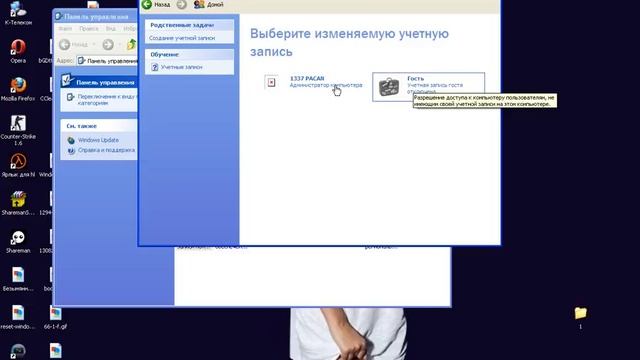
Task: Click Справка и поддержка help icon
Action: point(71,151)
